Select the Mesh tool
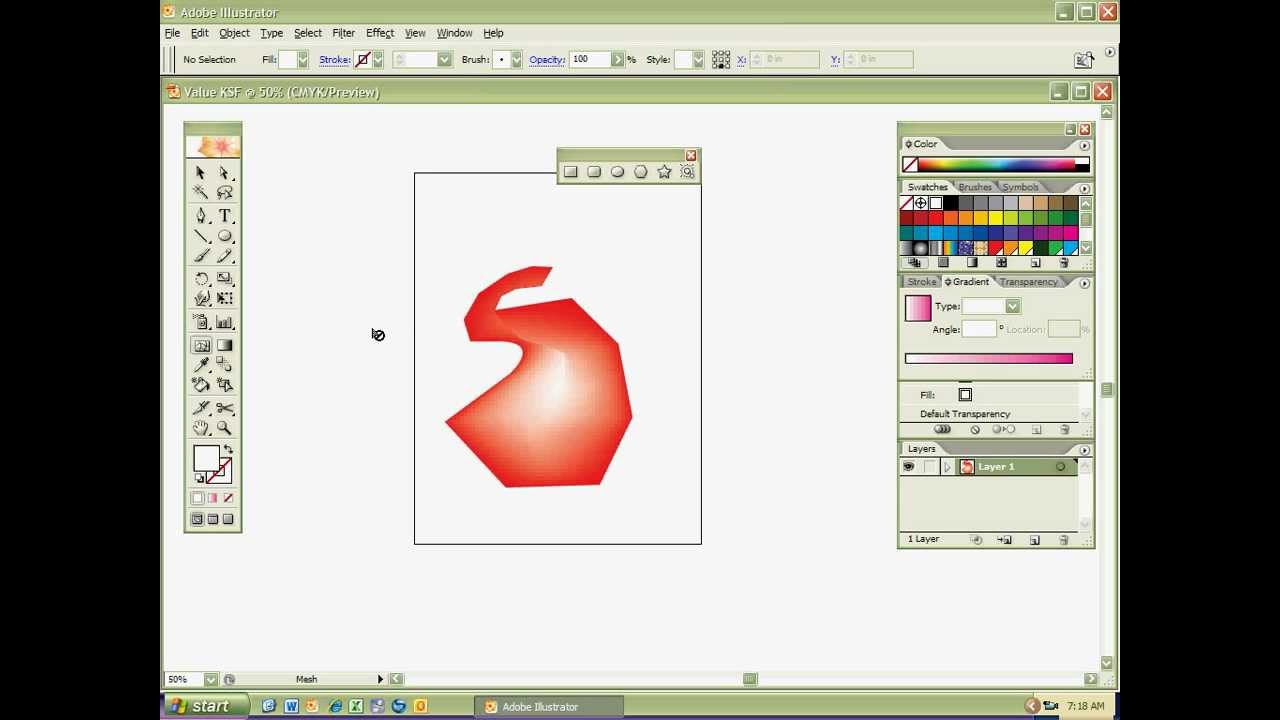 [201, 345]
